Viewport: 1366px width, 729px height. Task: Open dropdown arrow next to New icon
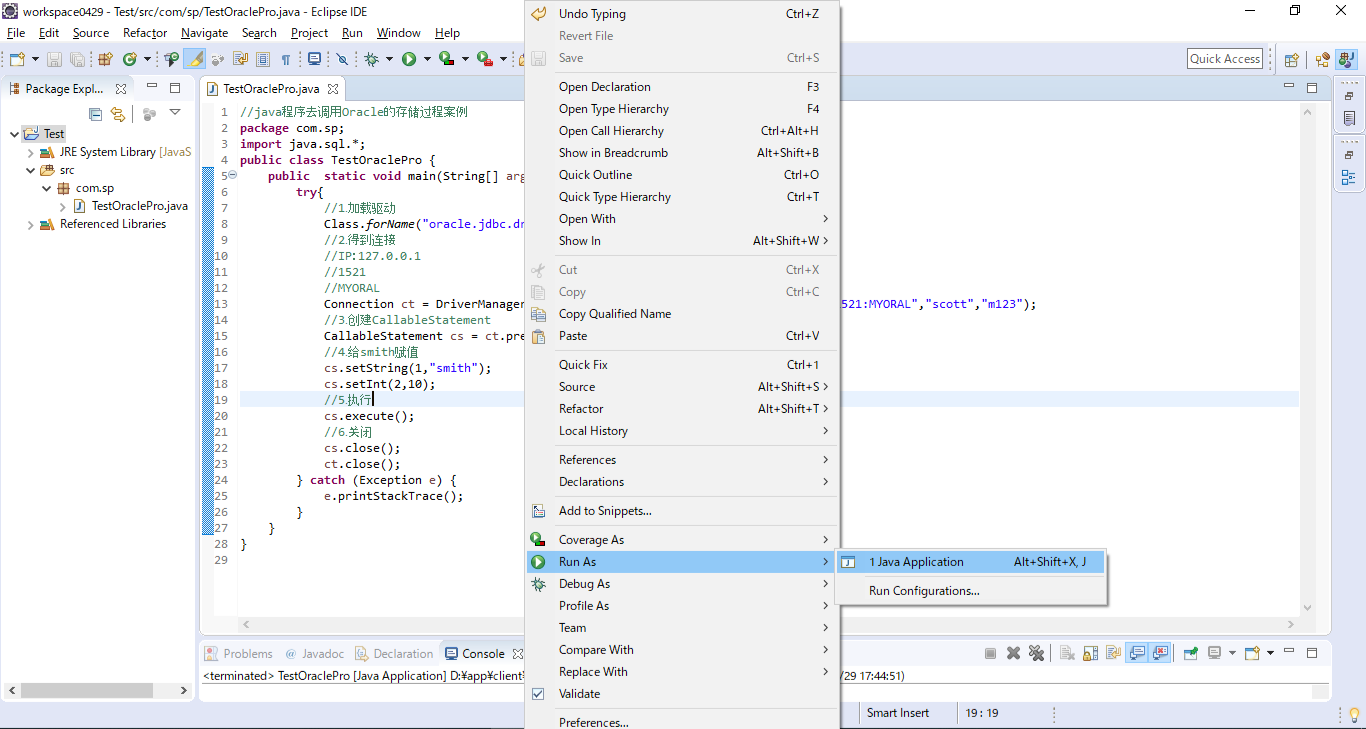[x=35, y=59]
